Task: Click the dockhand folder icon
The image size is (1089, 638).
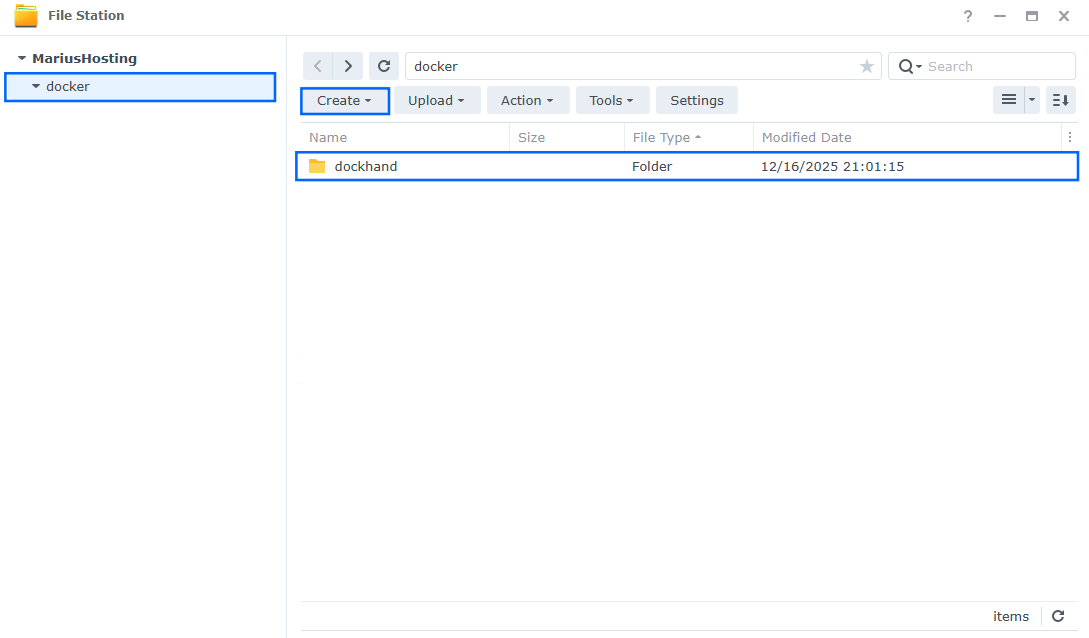Action: [x=319, y=166]
